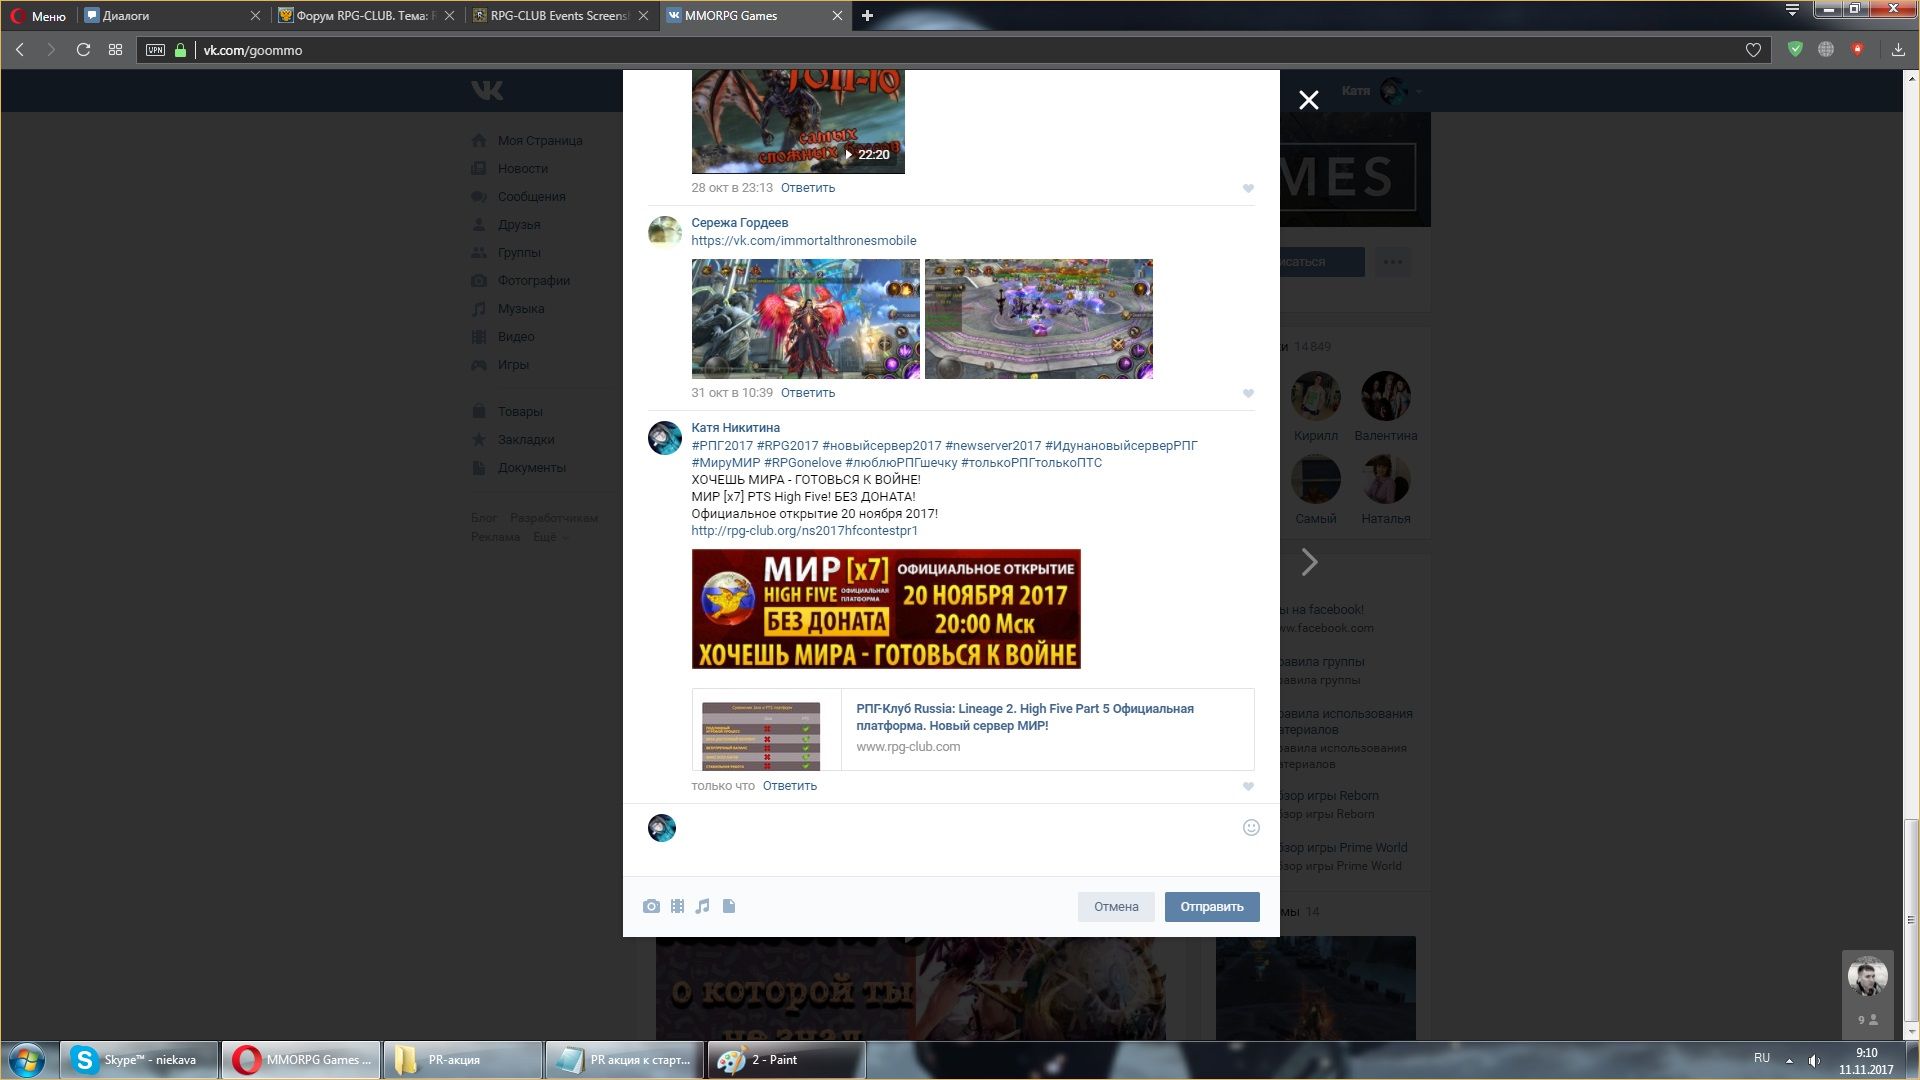Expand the Ещё footer dropdown
The width and height of the screenshot is (1920, 1080).
point(551,537)
